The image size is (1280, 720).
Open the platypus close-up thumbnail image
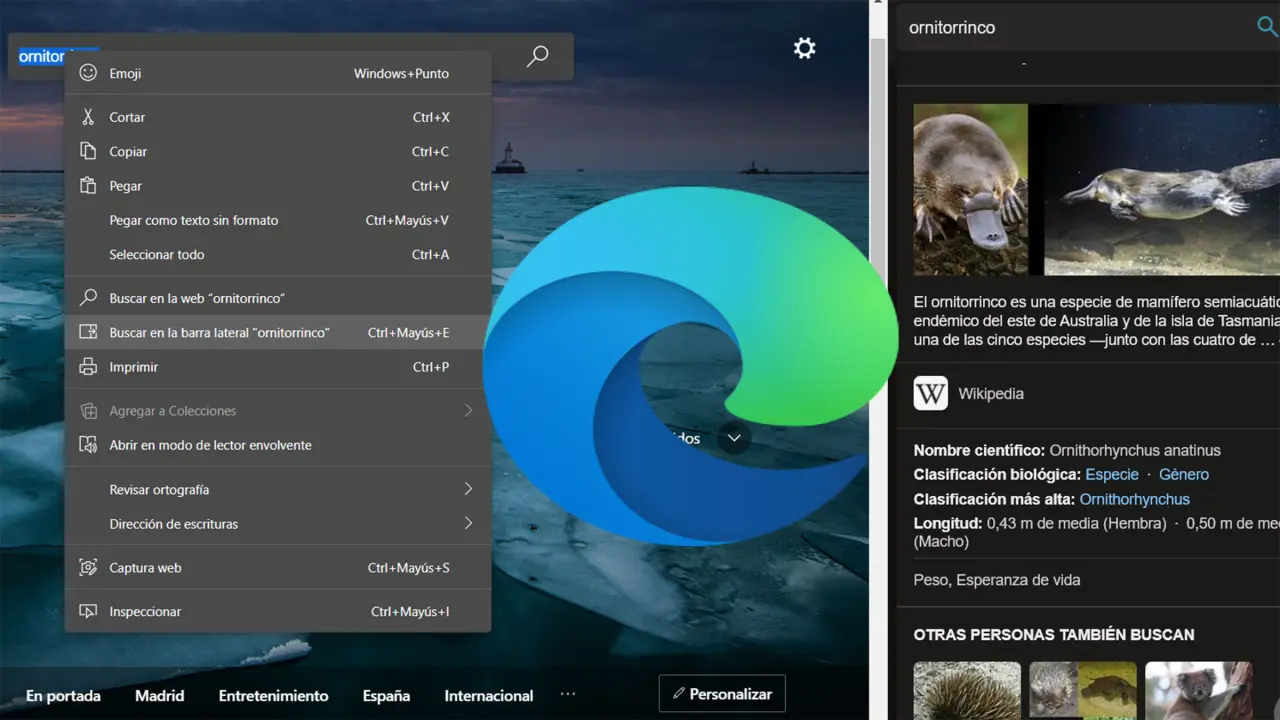click(x=970, y=189)
